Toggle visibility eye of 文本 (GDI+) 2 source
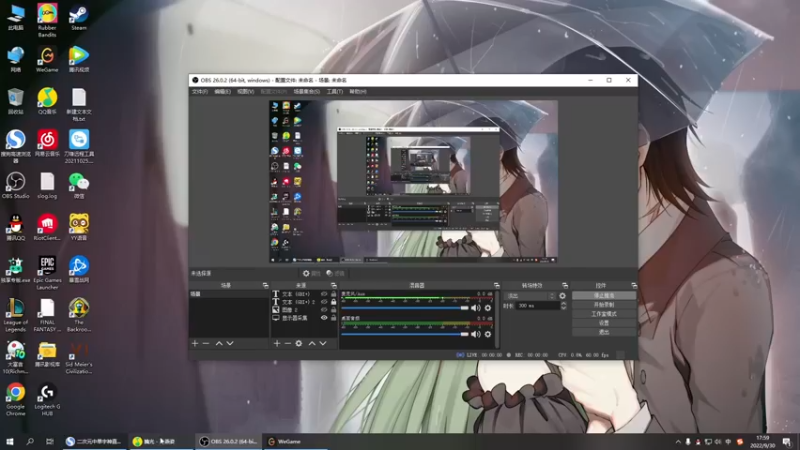 (324, 302)
